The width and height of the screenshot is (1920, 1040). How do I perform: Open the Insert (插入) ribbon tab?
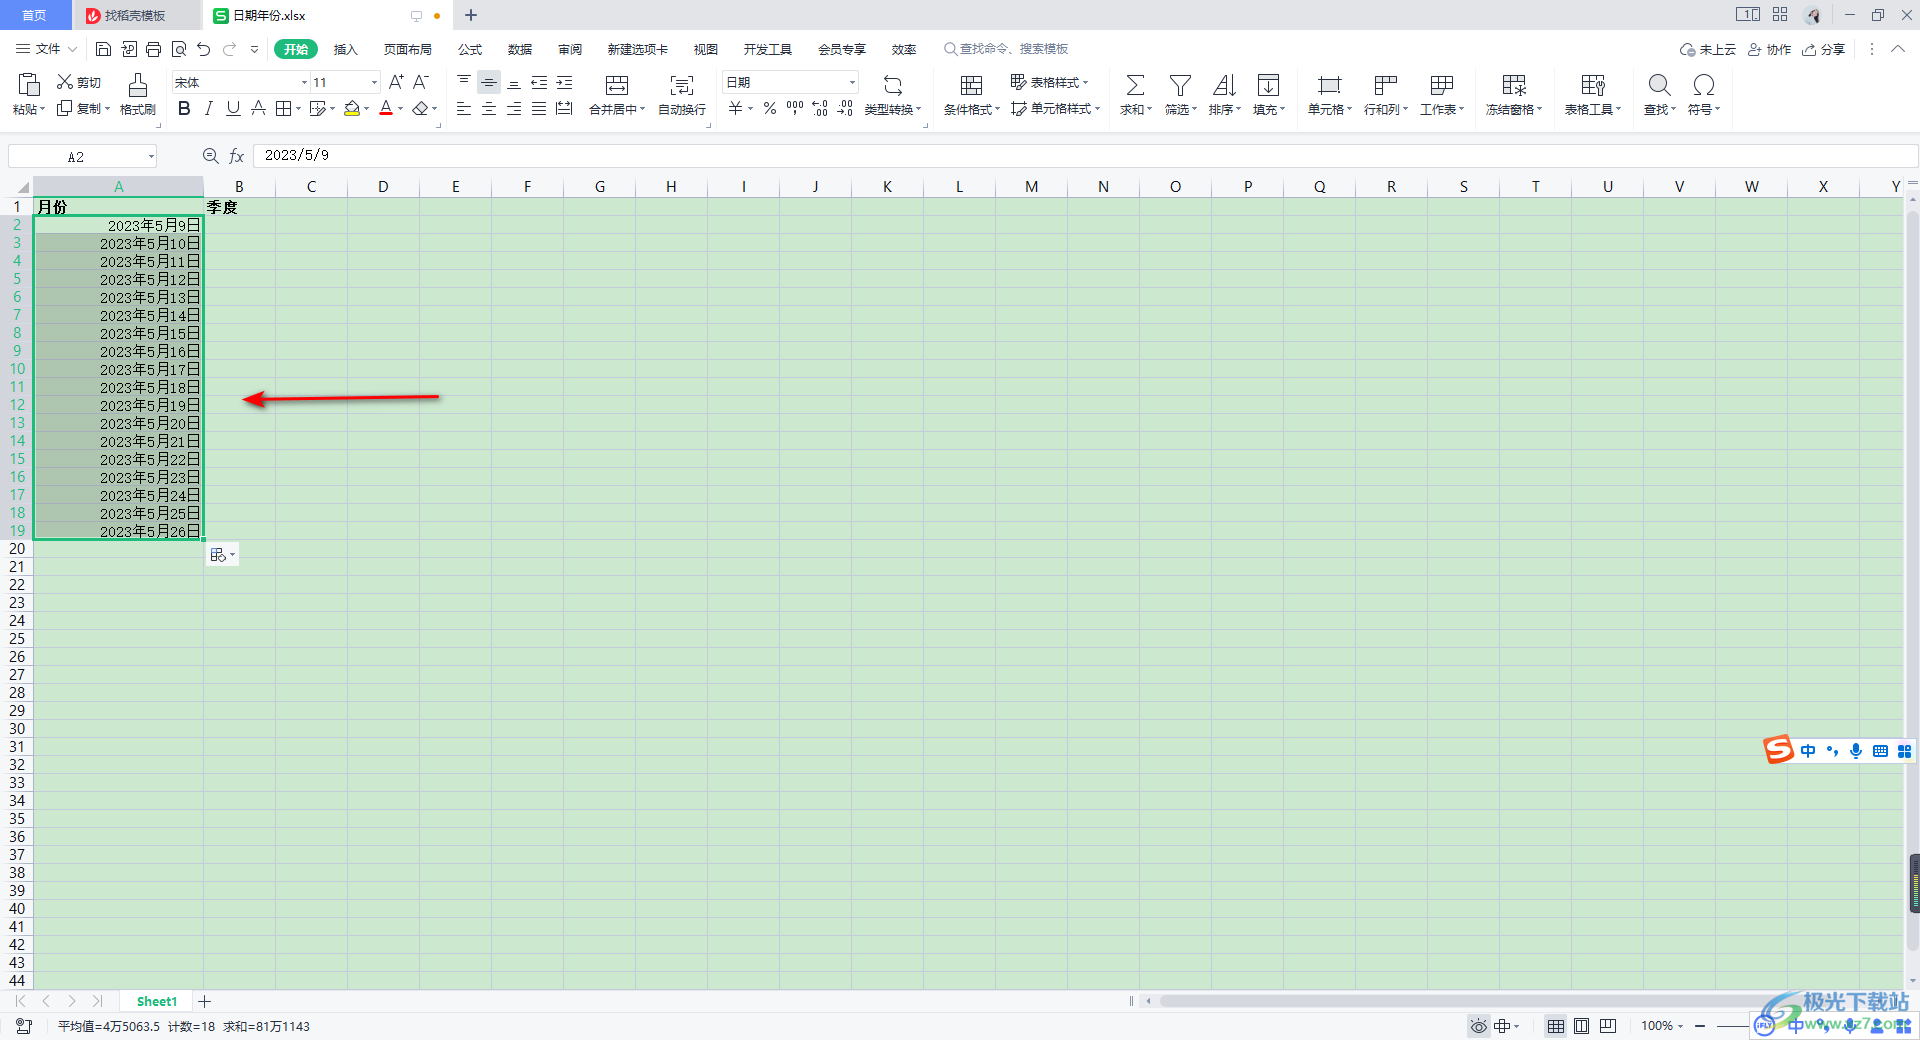(x=345, y=49)
